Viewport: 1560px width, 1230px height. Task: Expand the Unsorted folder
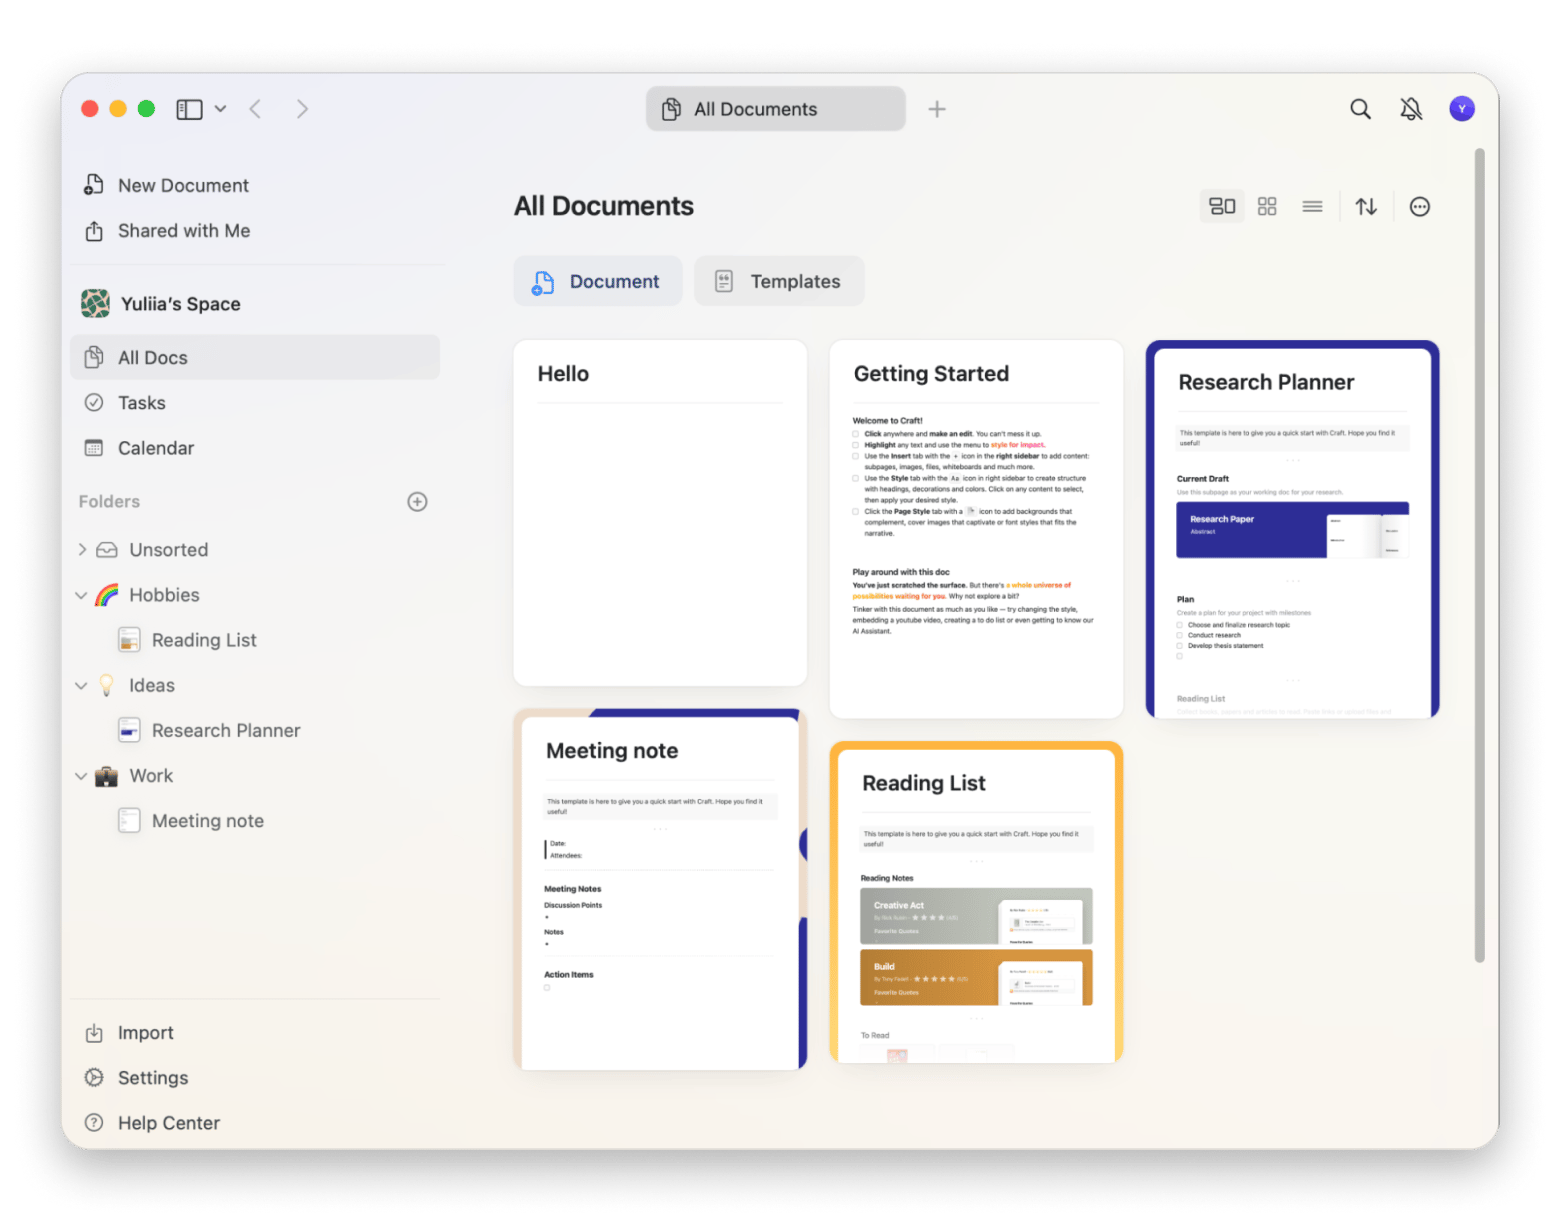pyautogui.click(x=82, y=549)
